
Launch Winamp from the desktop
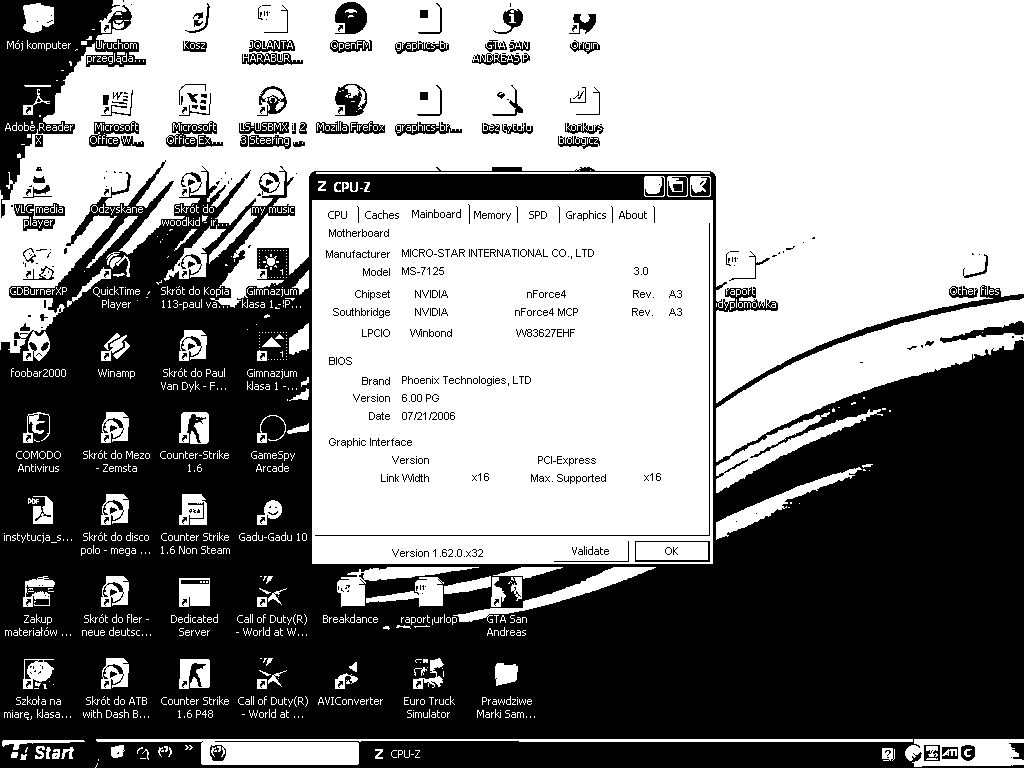point(116,349)
